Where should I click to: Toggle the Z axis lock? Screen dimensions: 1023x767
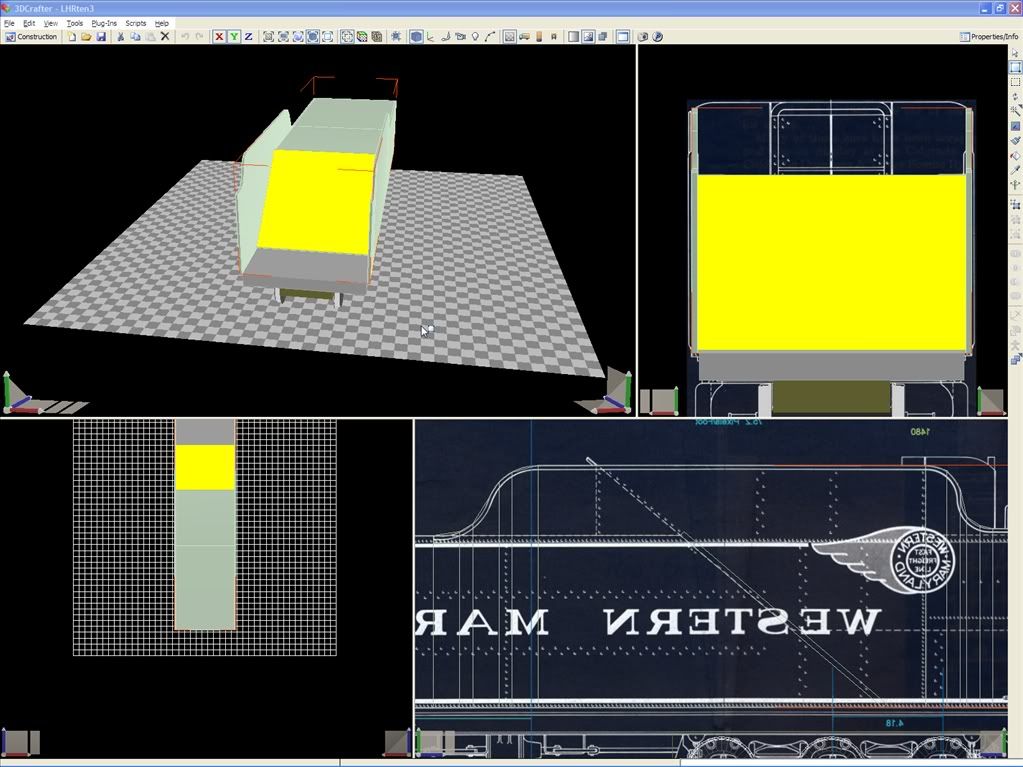[x=249, y=37]
